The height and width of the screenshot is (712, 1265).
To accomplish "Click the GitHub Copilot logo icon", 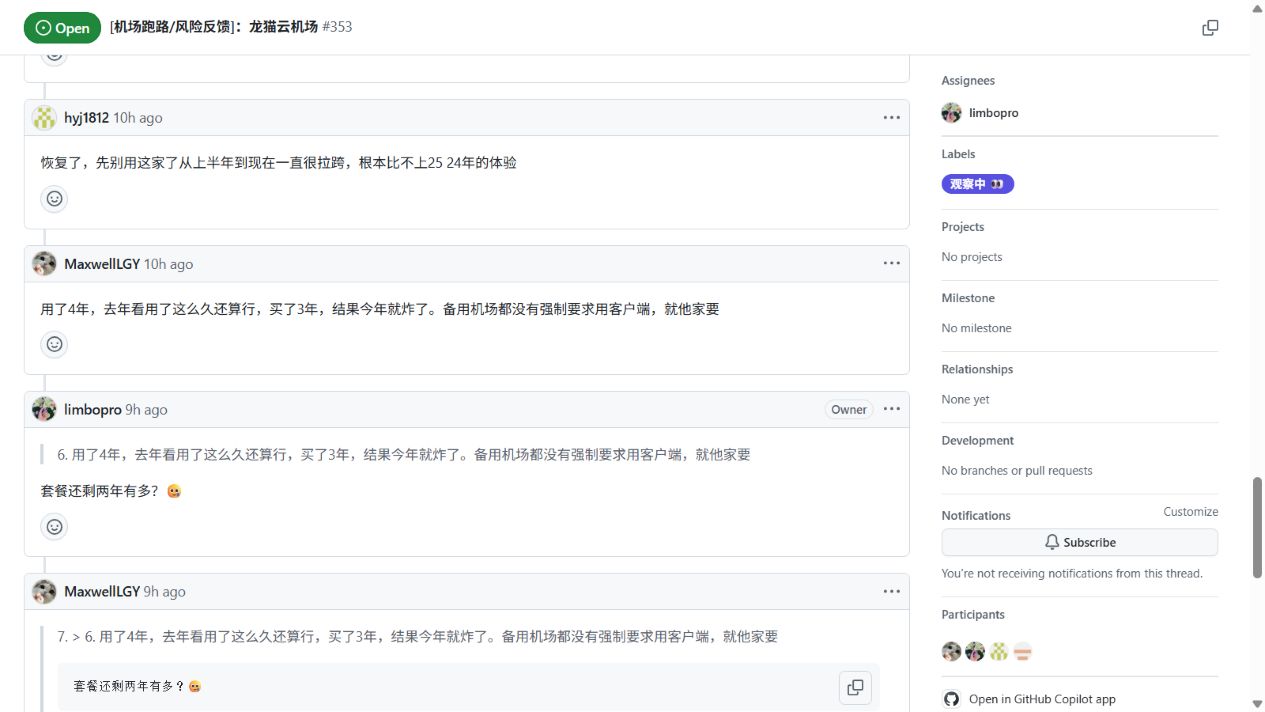I will tap(951, 699).
